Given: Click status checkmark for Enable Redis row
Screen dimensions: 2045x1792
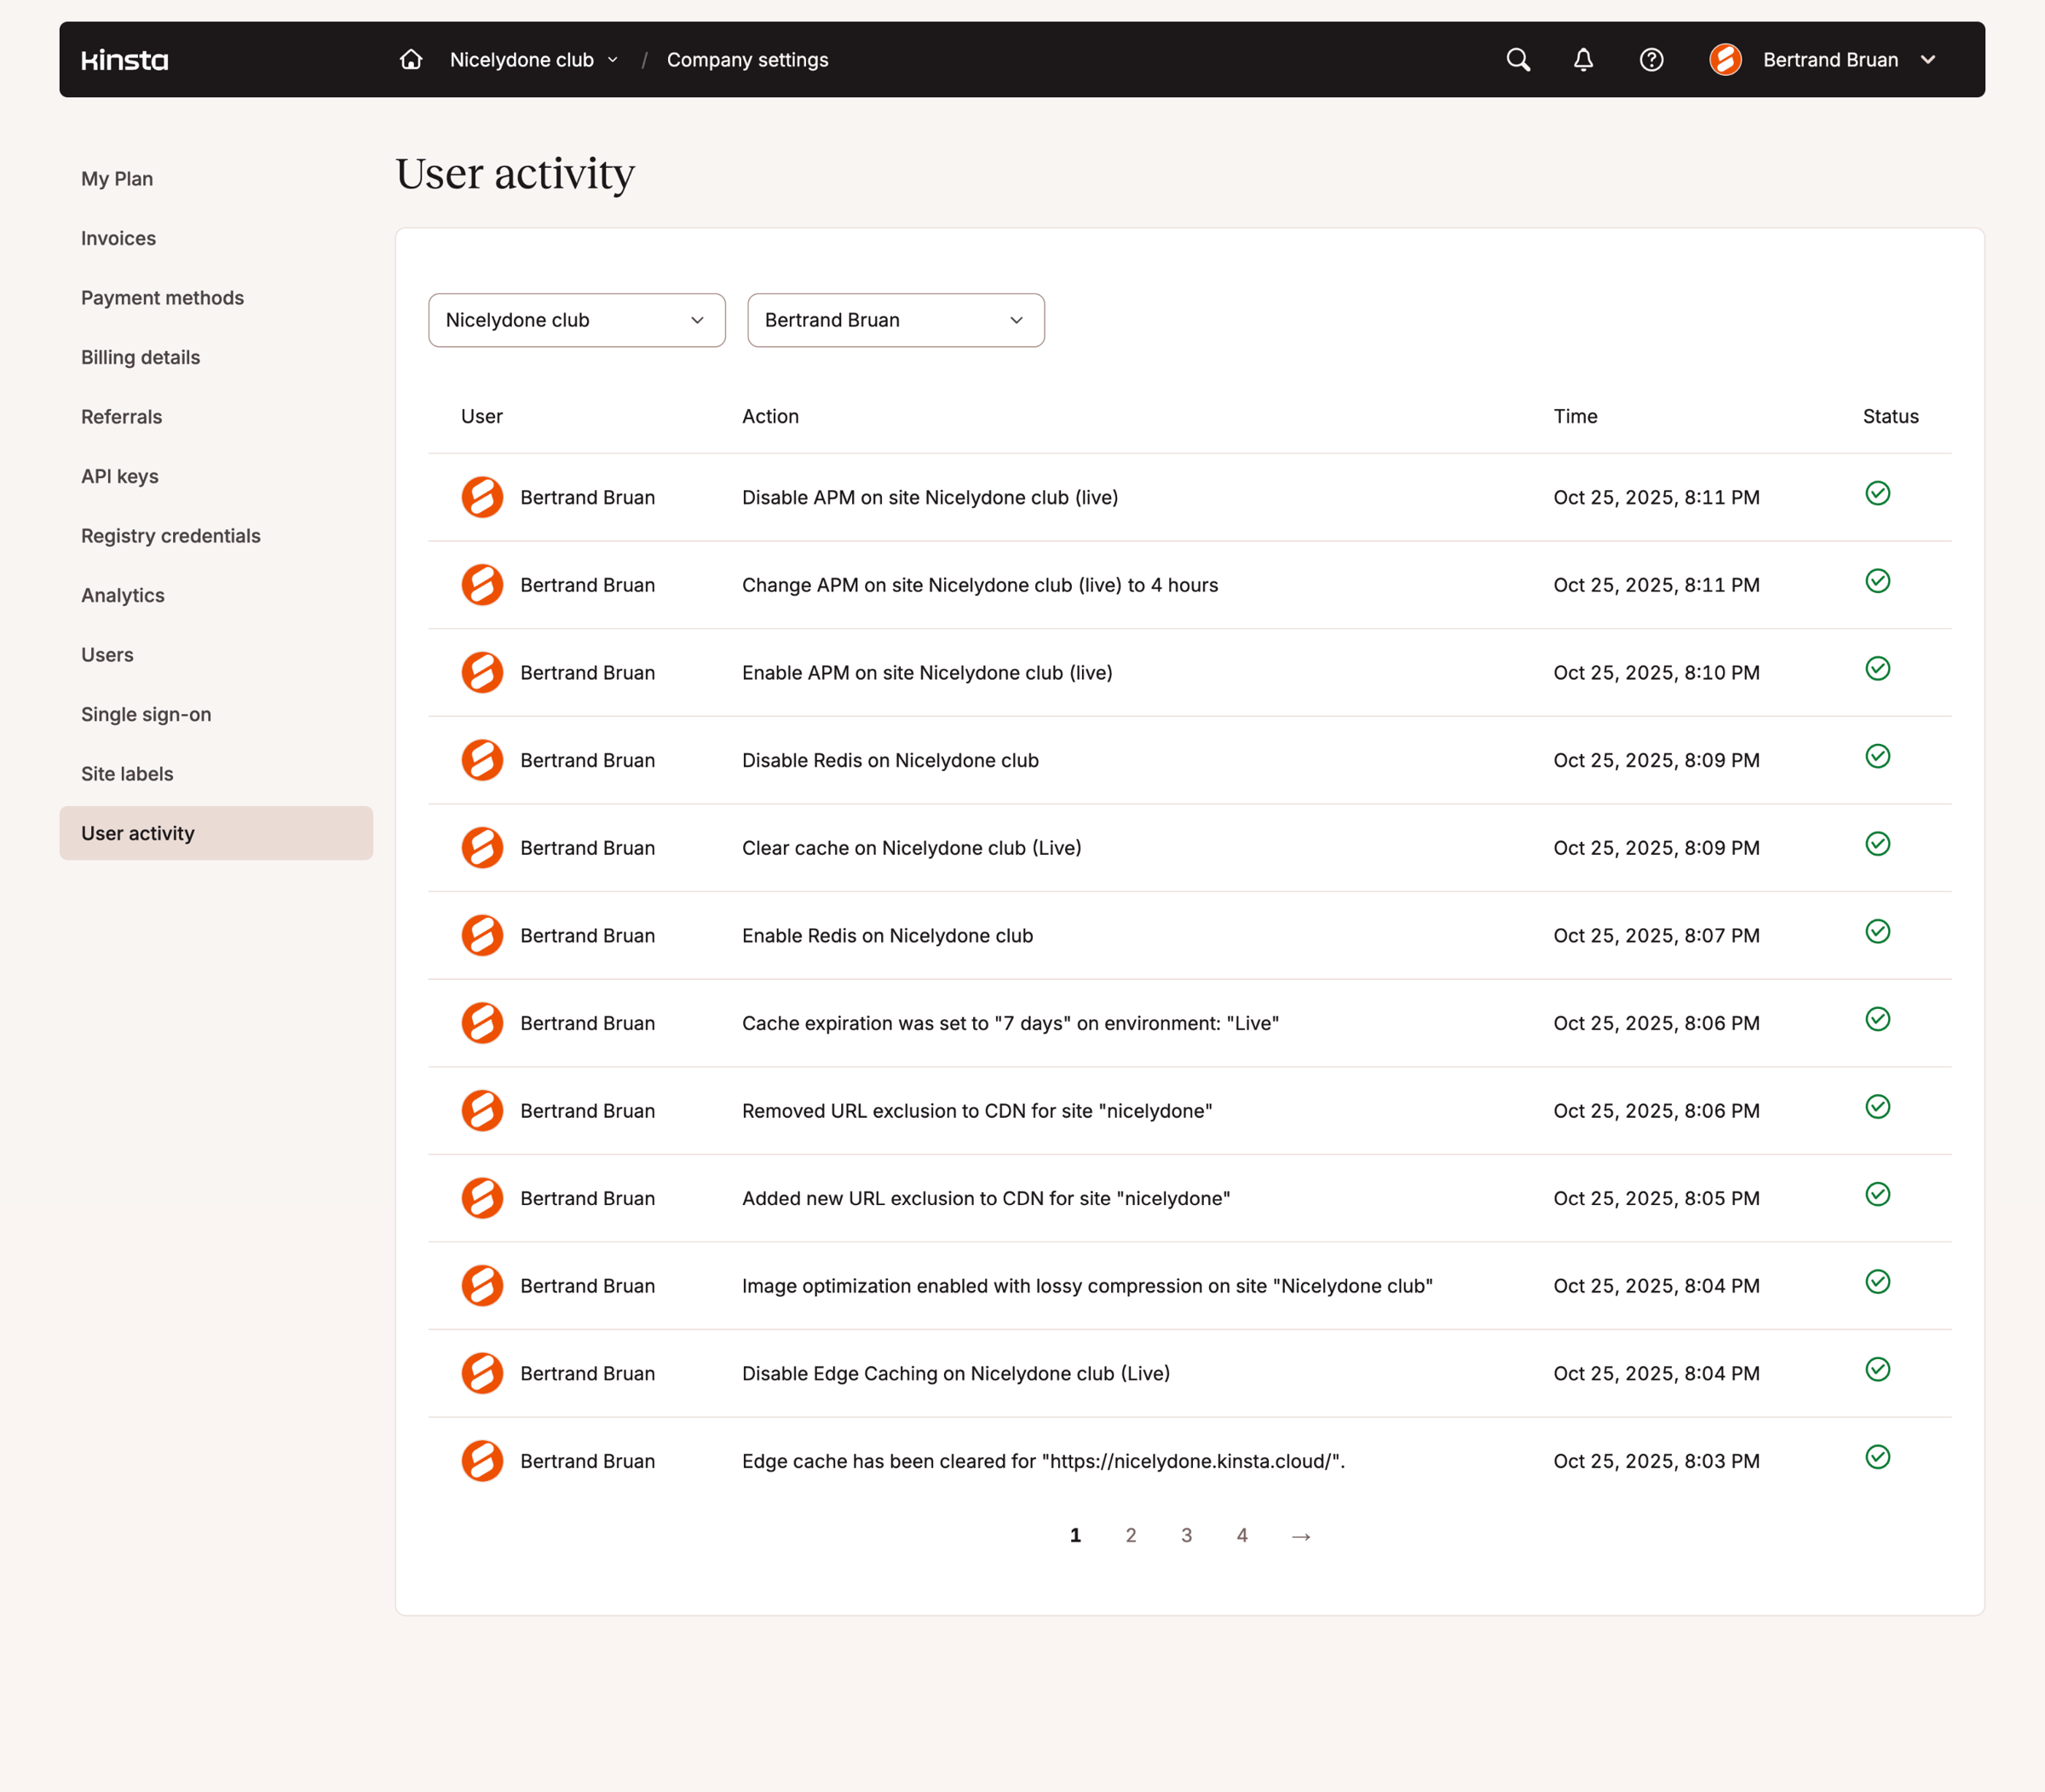Looking at the screenshot, I should click(x=1878, y=931).
